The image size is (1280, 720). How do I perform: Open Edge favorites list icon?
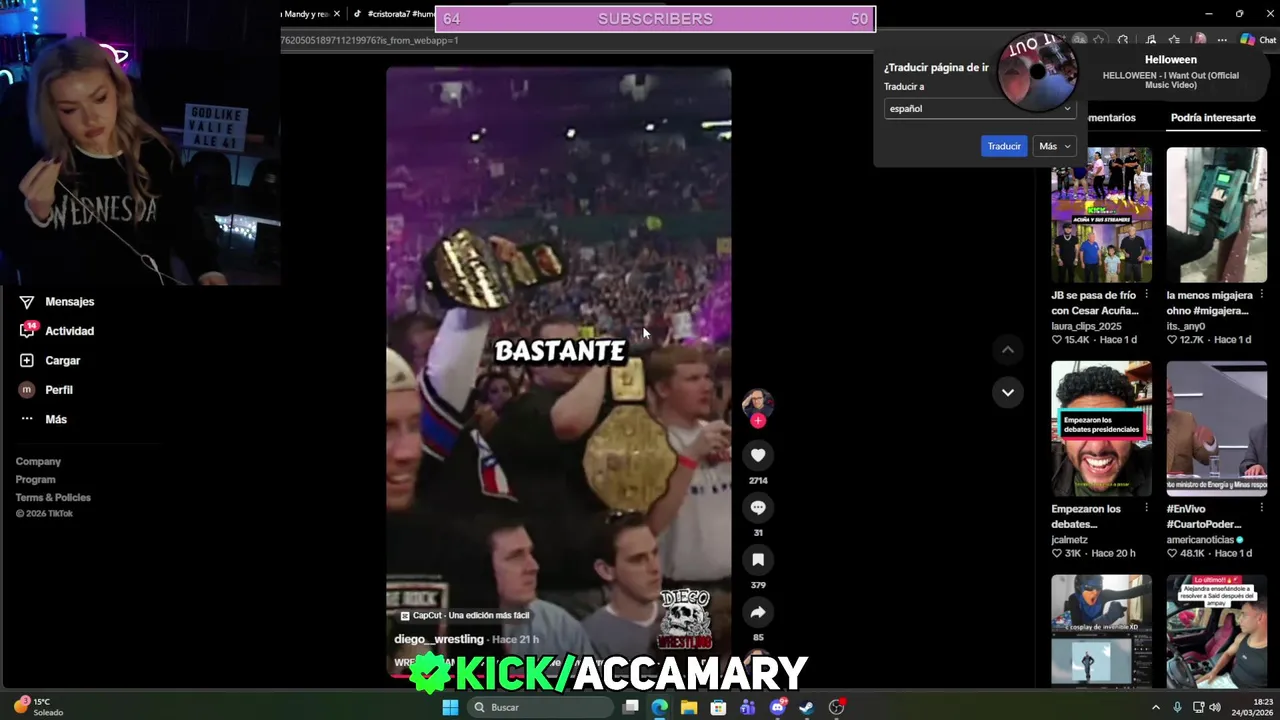coord(1174,40)
